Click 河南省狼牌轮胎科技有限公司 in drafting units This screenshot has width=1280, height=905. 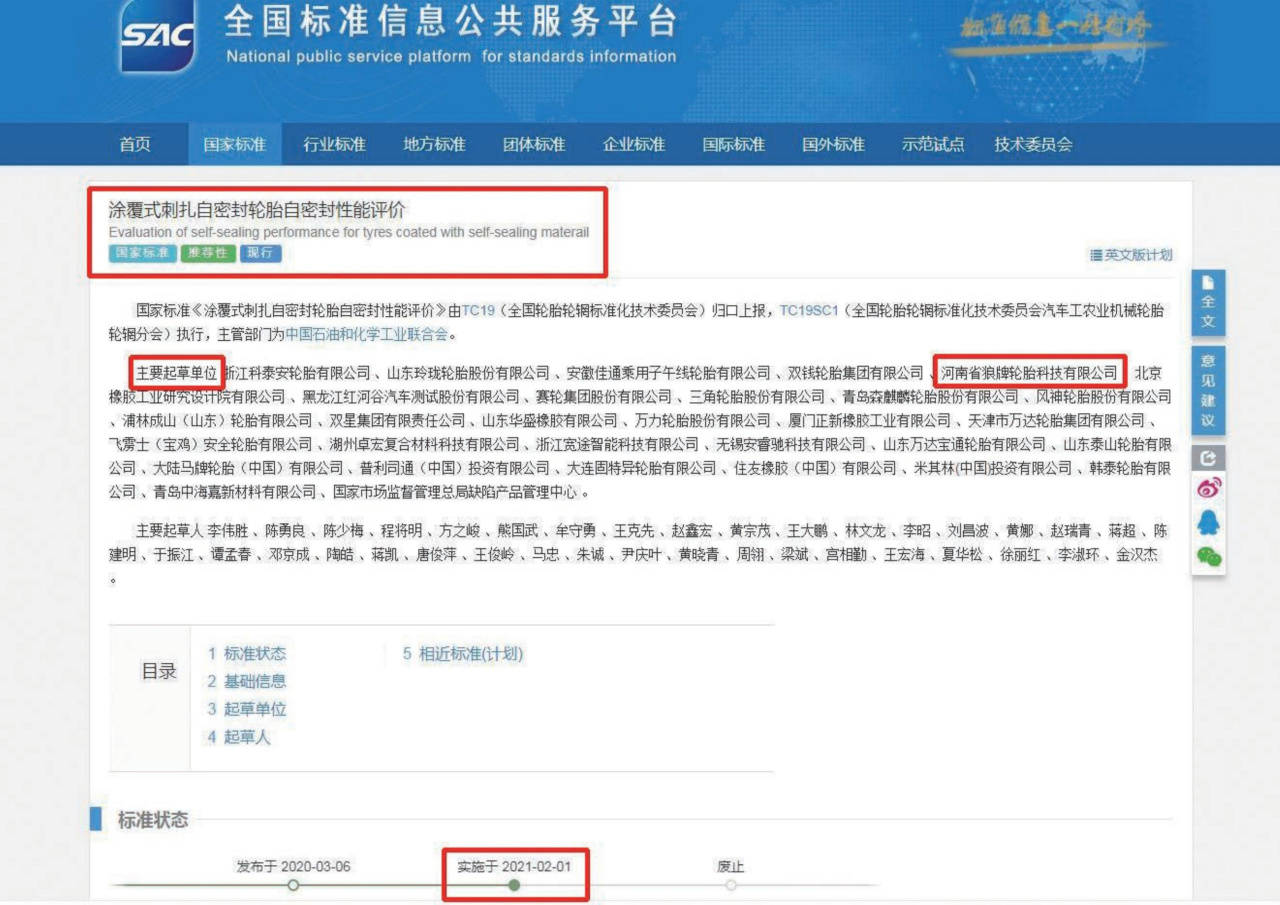[1029, 373]
